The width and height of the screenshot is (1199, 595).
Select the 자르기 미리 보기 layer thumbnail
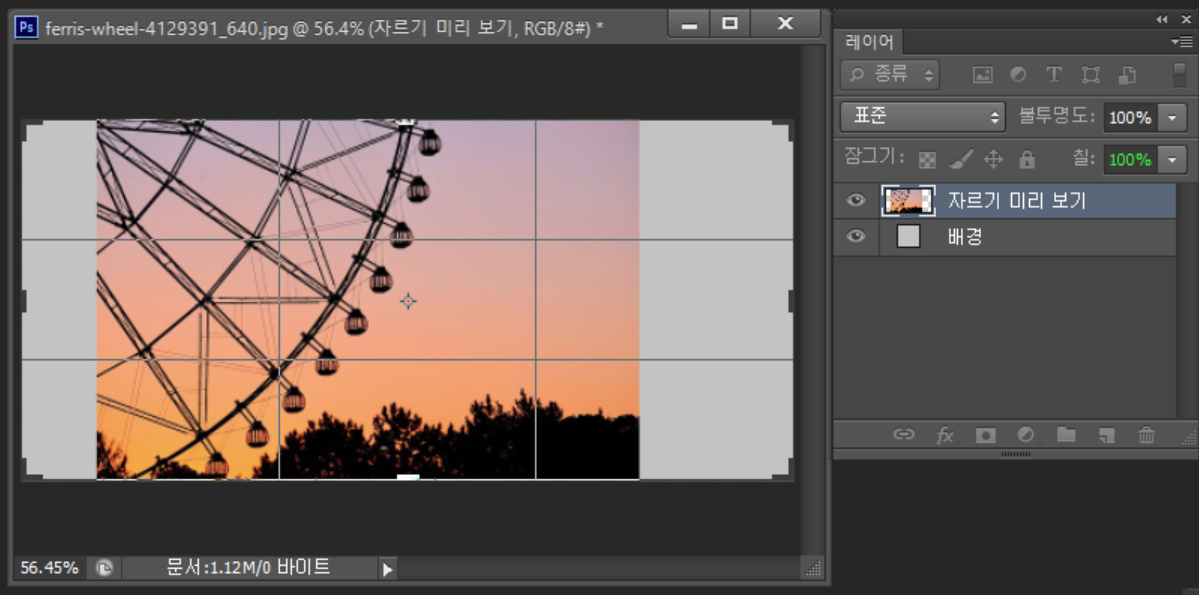click(x=908, y=200)
